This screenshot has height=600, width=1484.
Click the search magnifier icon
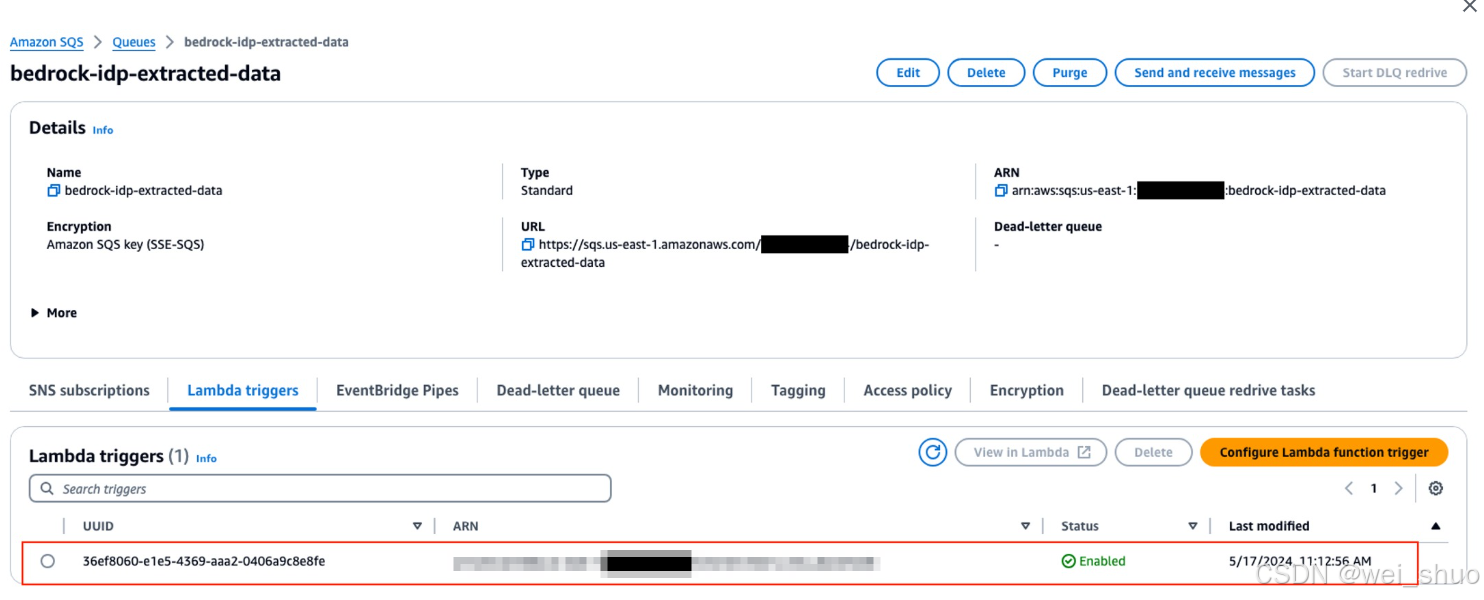tap(47, 488)
